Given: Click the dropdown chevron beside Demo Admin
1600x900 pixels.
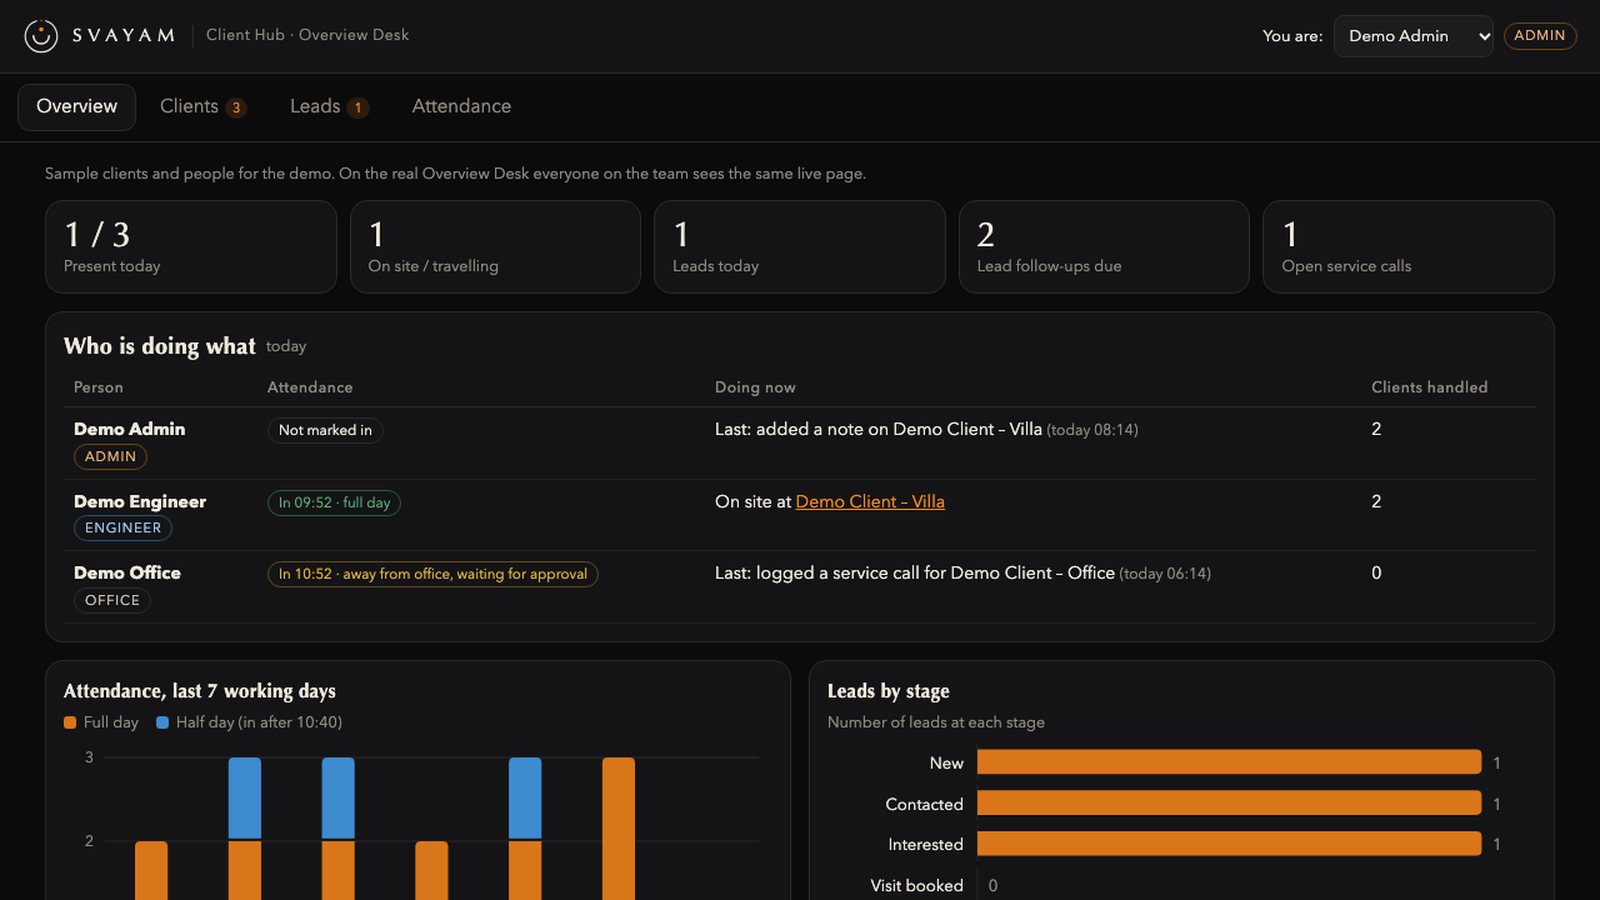Looking at the screenshot, I should (1484, 36).
